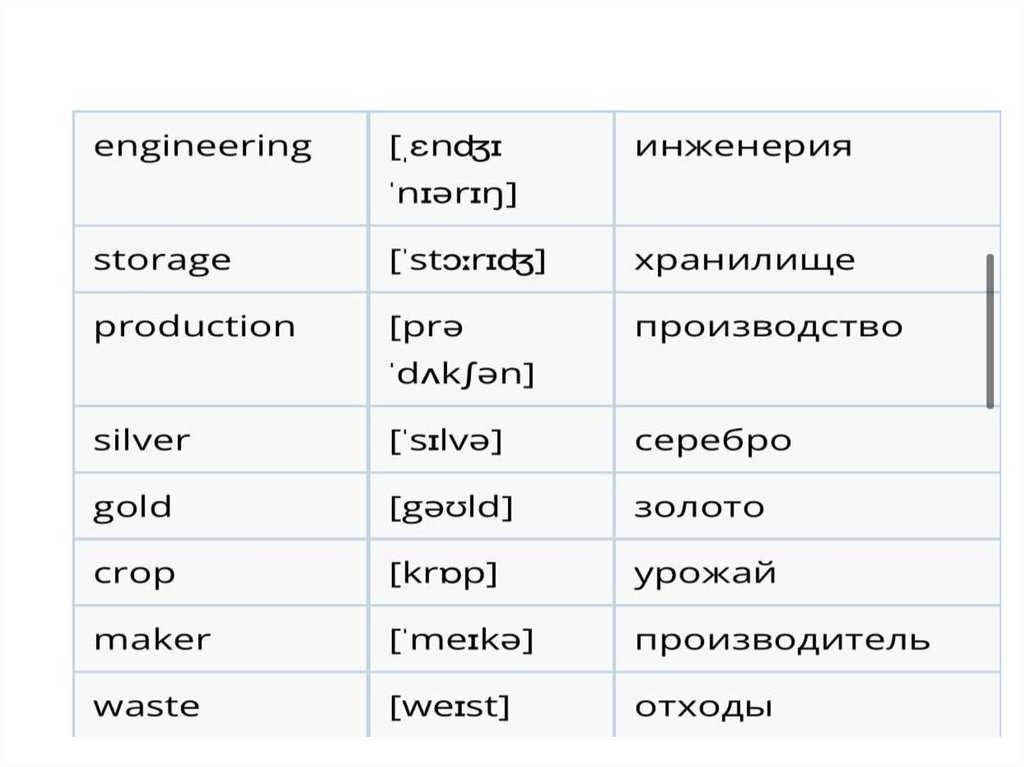
Task: Click the translation "серебро"
Action: [712, 440]
